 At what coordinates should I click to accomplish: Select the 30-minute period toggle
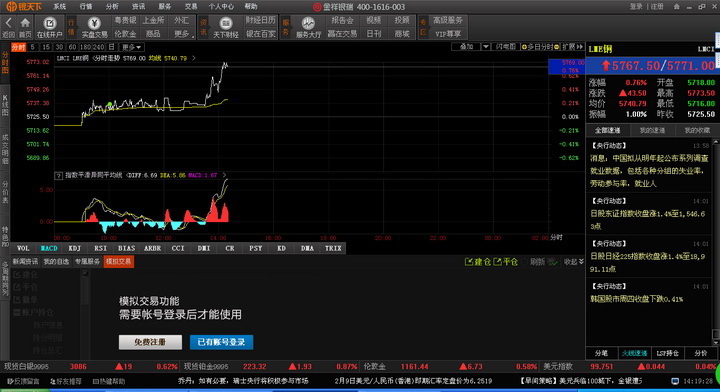coord(59,47)
